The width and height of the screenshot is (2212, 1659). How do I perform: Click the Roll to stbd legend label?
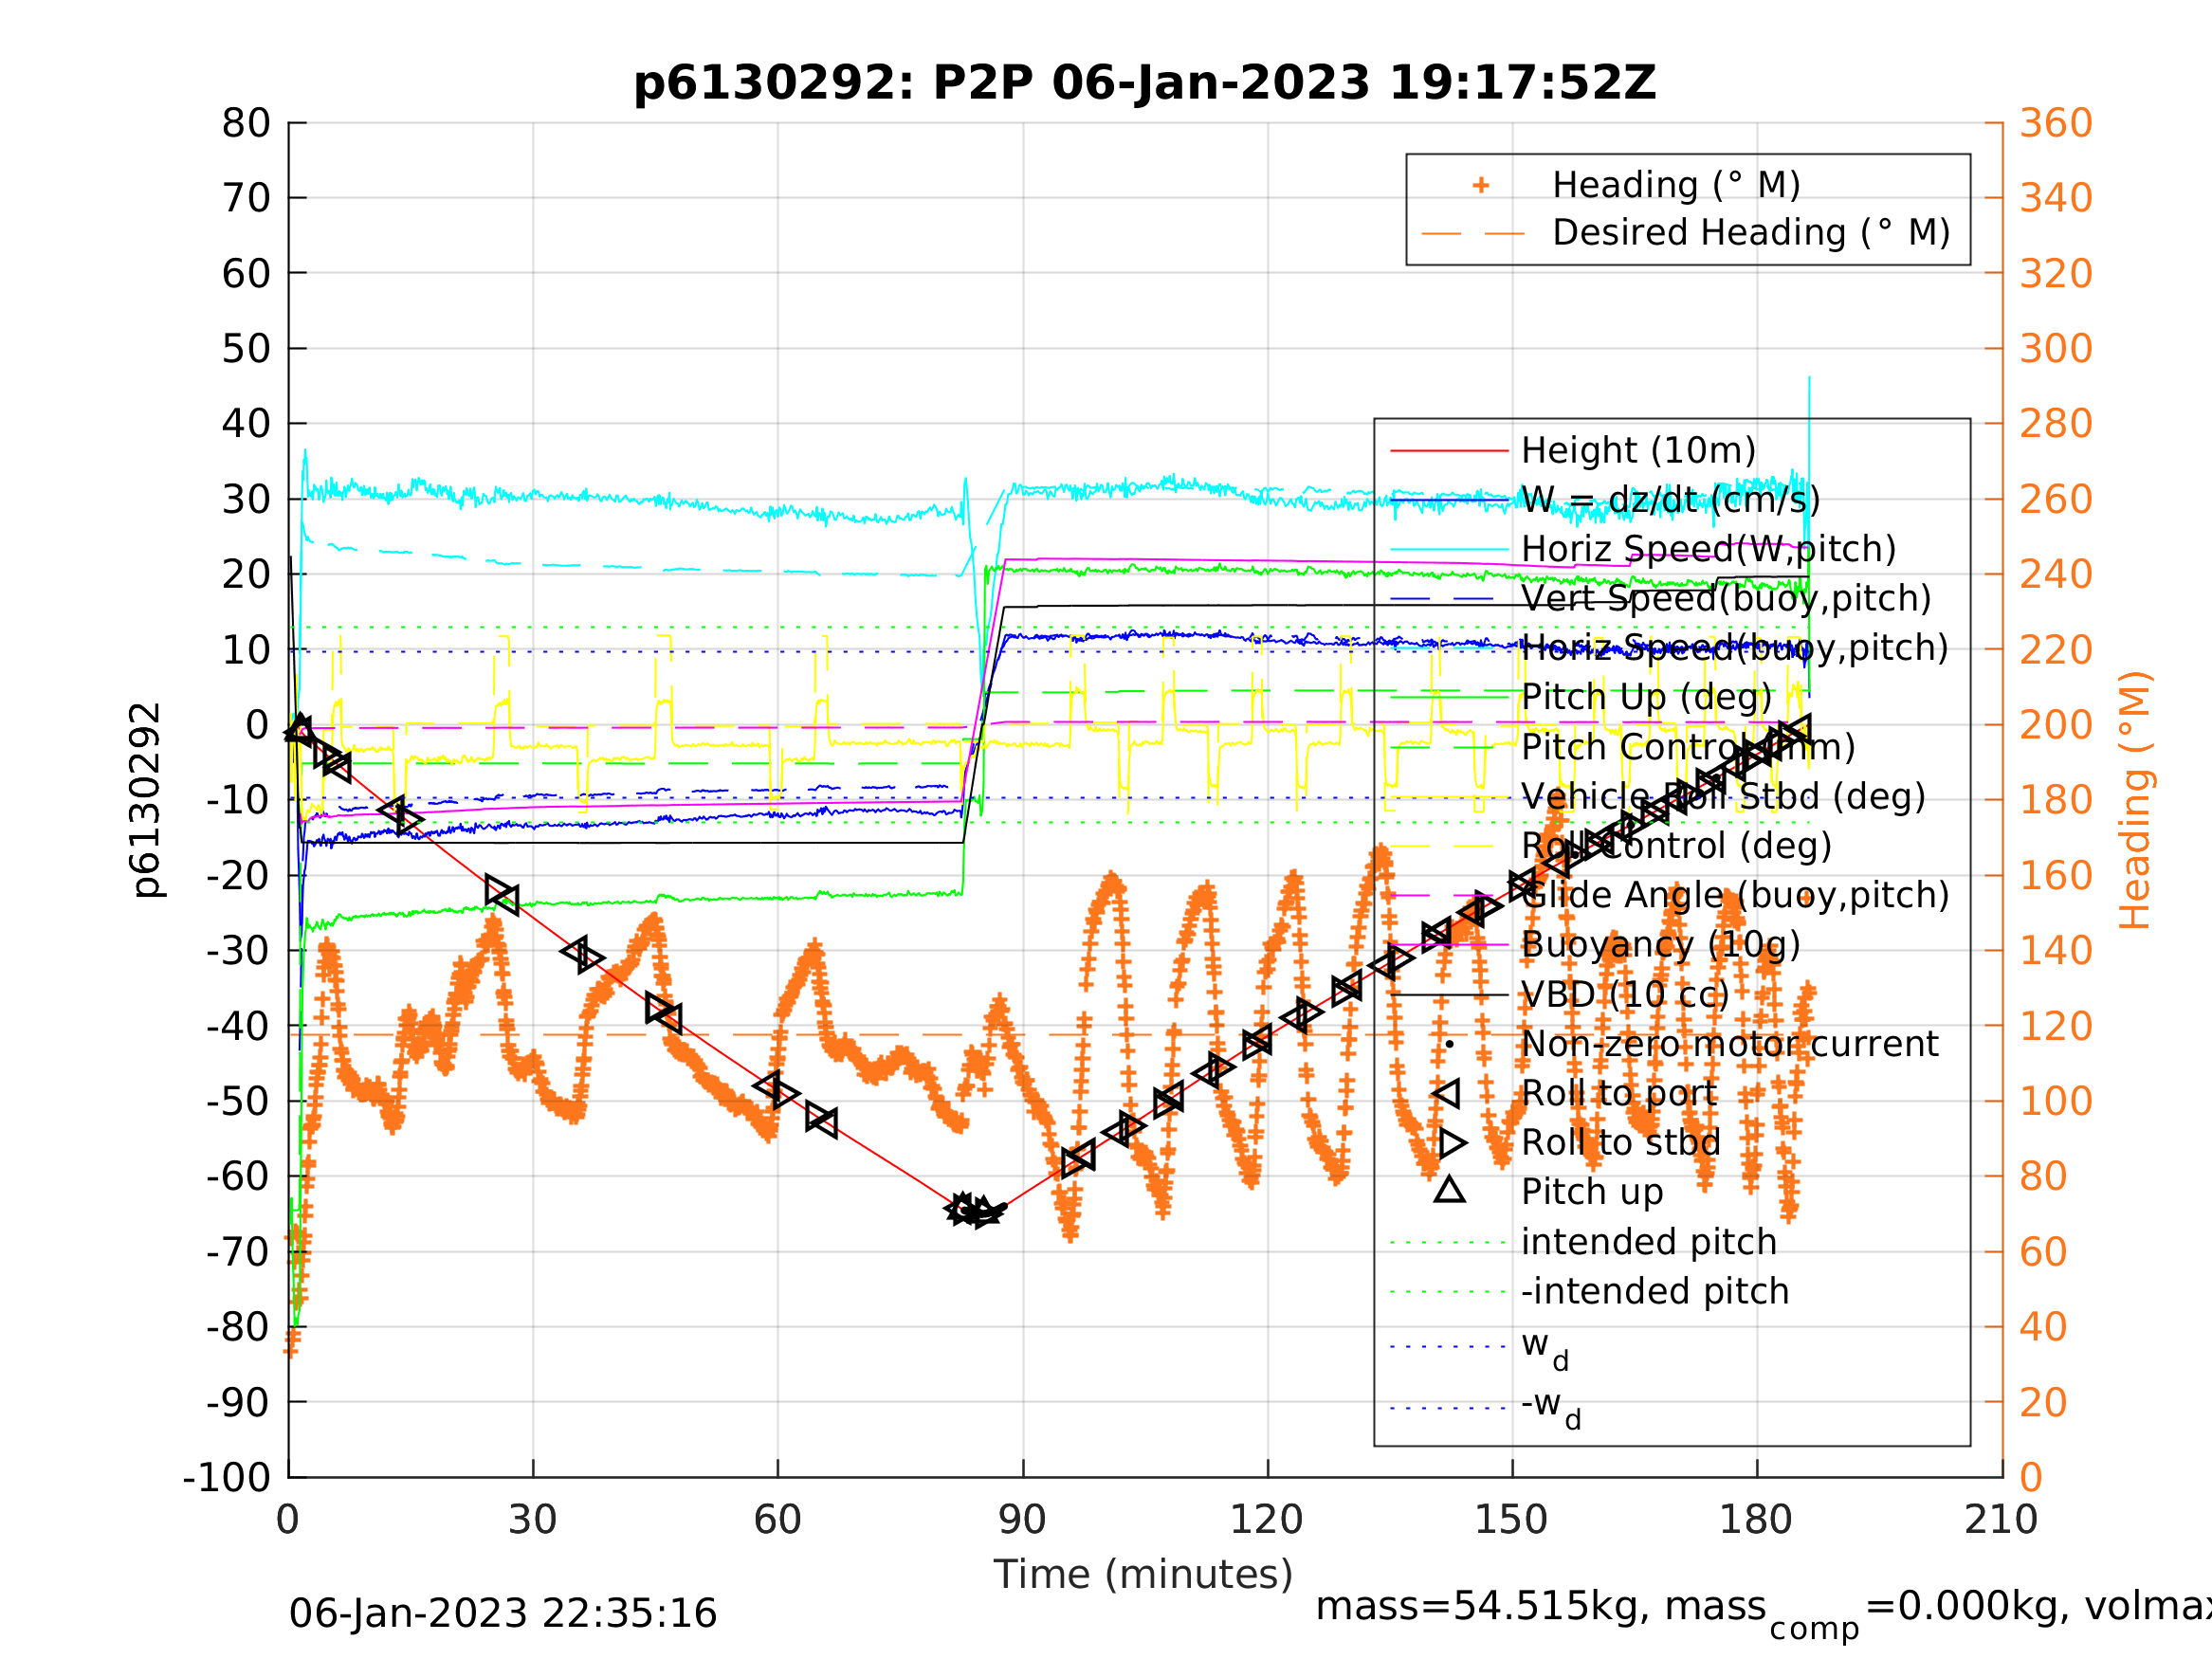(1621, 1143)
